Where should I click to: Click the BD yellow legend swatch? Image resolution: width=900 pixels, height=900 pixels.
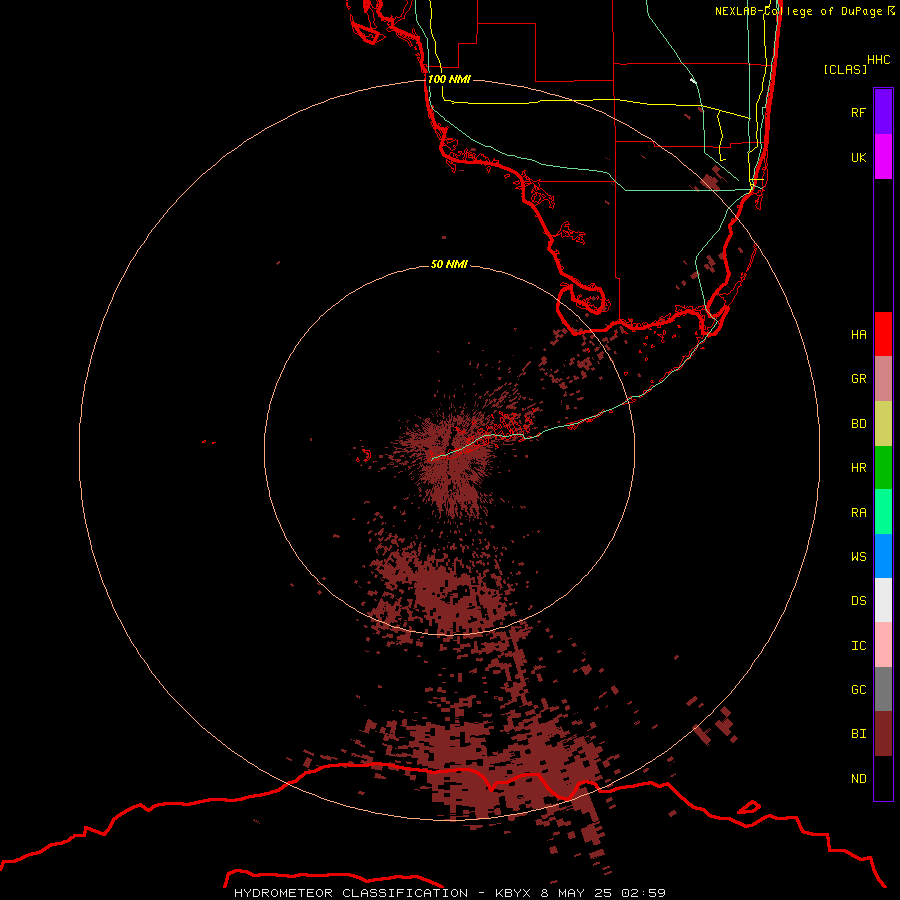coord(883,424)
